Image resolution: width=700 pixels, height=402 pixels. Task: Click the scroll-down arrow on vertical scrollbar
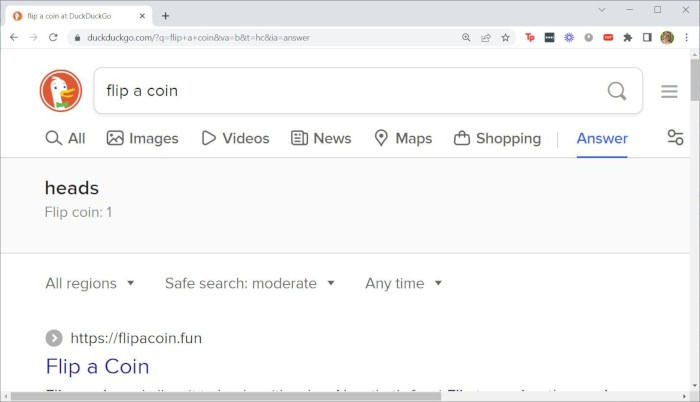pyautogui.click(x=695, y=385)
